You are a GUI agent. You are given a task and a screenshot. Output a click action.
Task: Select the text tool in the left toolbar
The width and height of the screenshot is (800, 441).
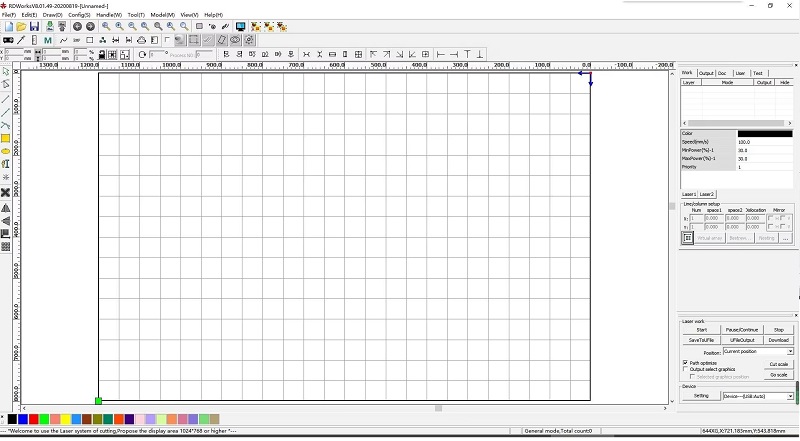6,164
